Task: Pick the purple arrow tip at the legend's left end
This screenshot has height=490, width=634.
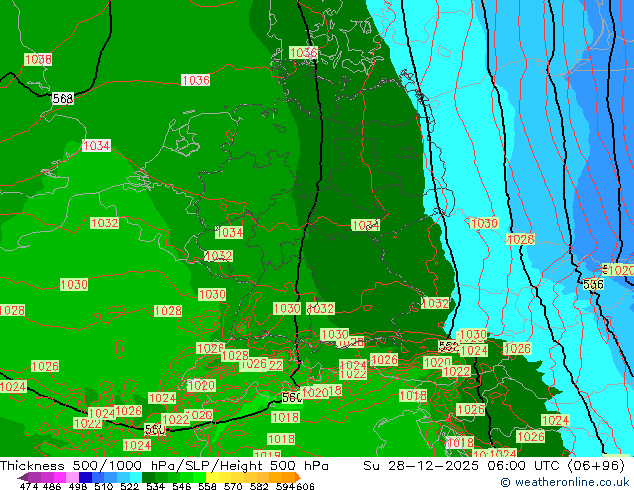Action: [23, 477]
